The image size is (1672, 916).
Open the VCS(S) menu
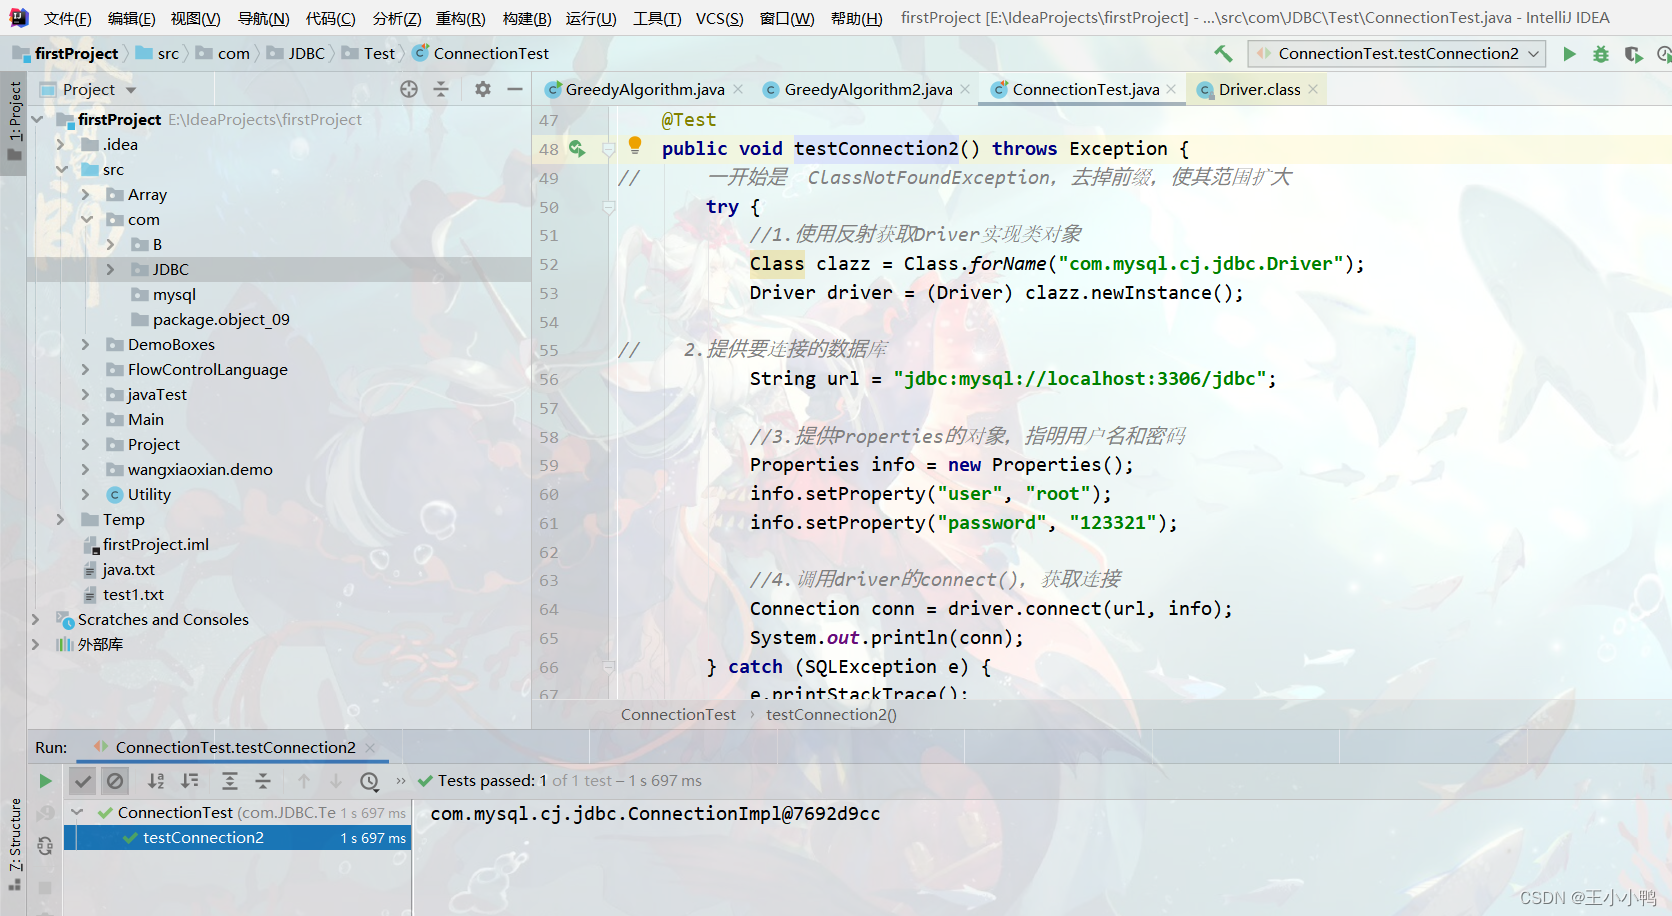(720, 18)
